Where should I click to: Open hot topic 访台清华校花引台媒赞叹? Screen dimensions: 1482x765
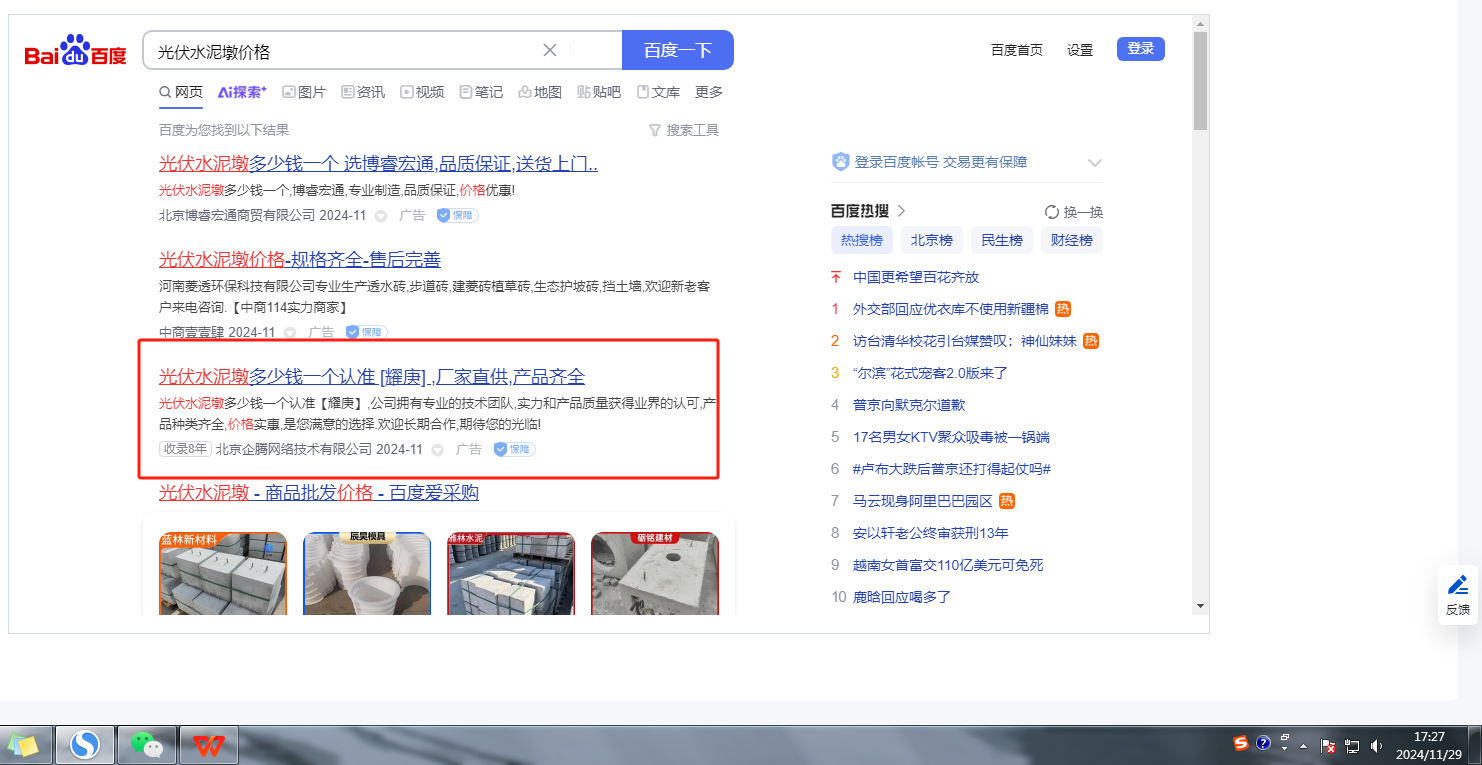(965, 341)
